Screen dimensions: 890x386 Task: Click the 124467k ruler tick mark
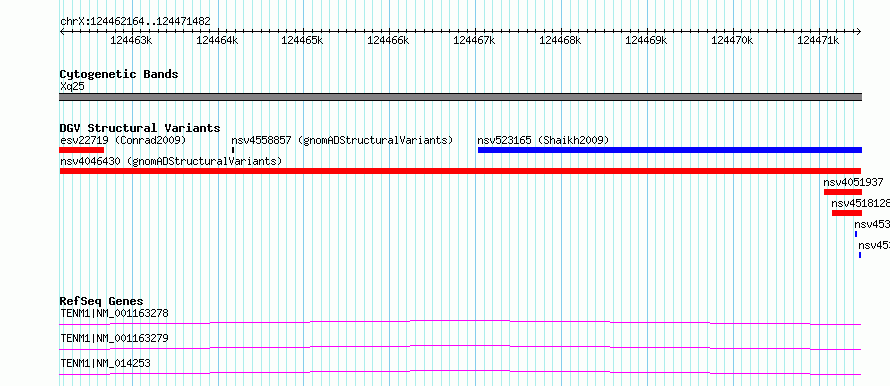point(475,31)
